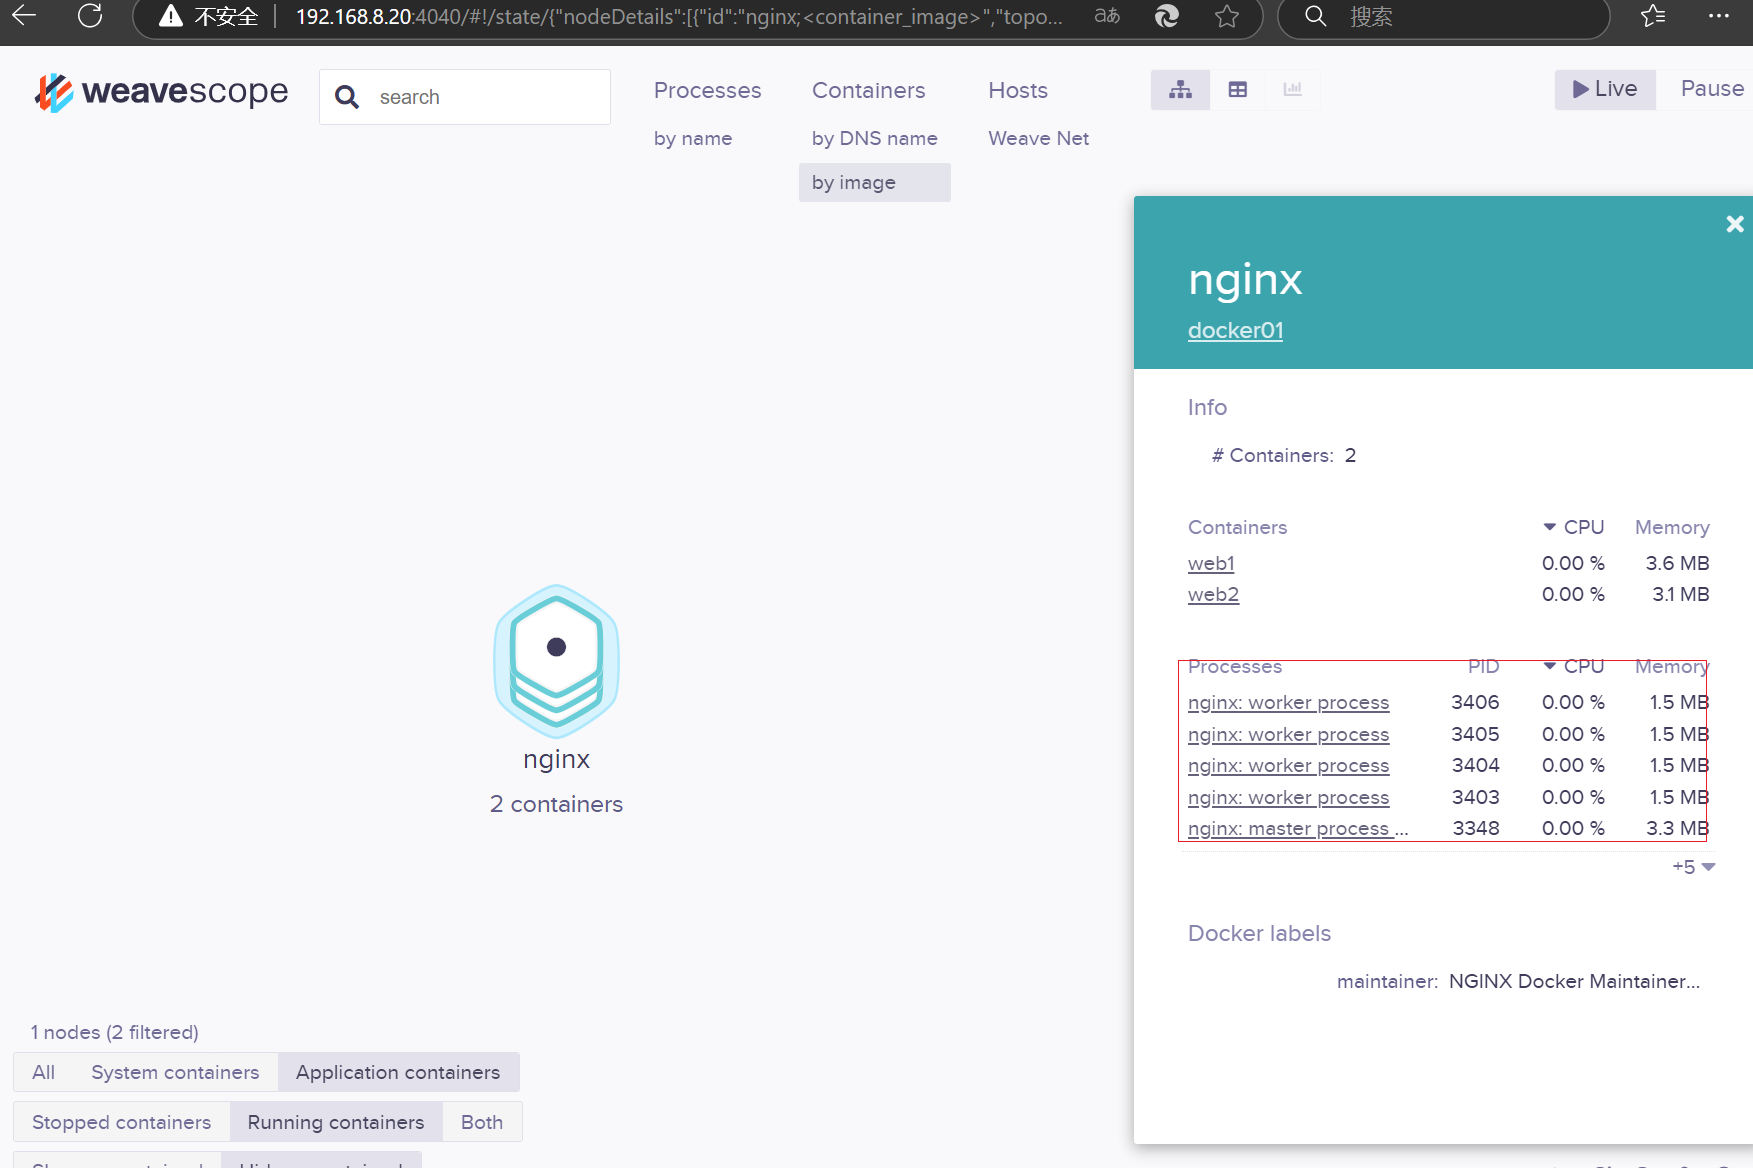Click the Live play button

tap(1605, 89)
